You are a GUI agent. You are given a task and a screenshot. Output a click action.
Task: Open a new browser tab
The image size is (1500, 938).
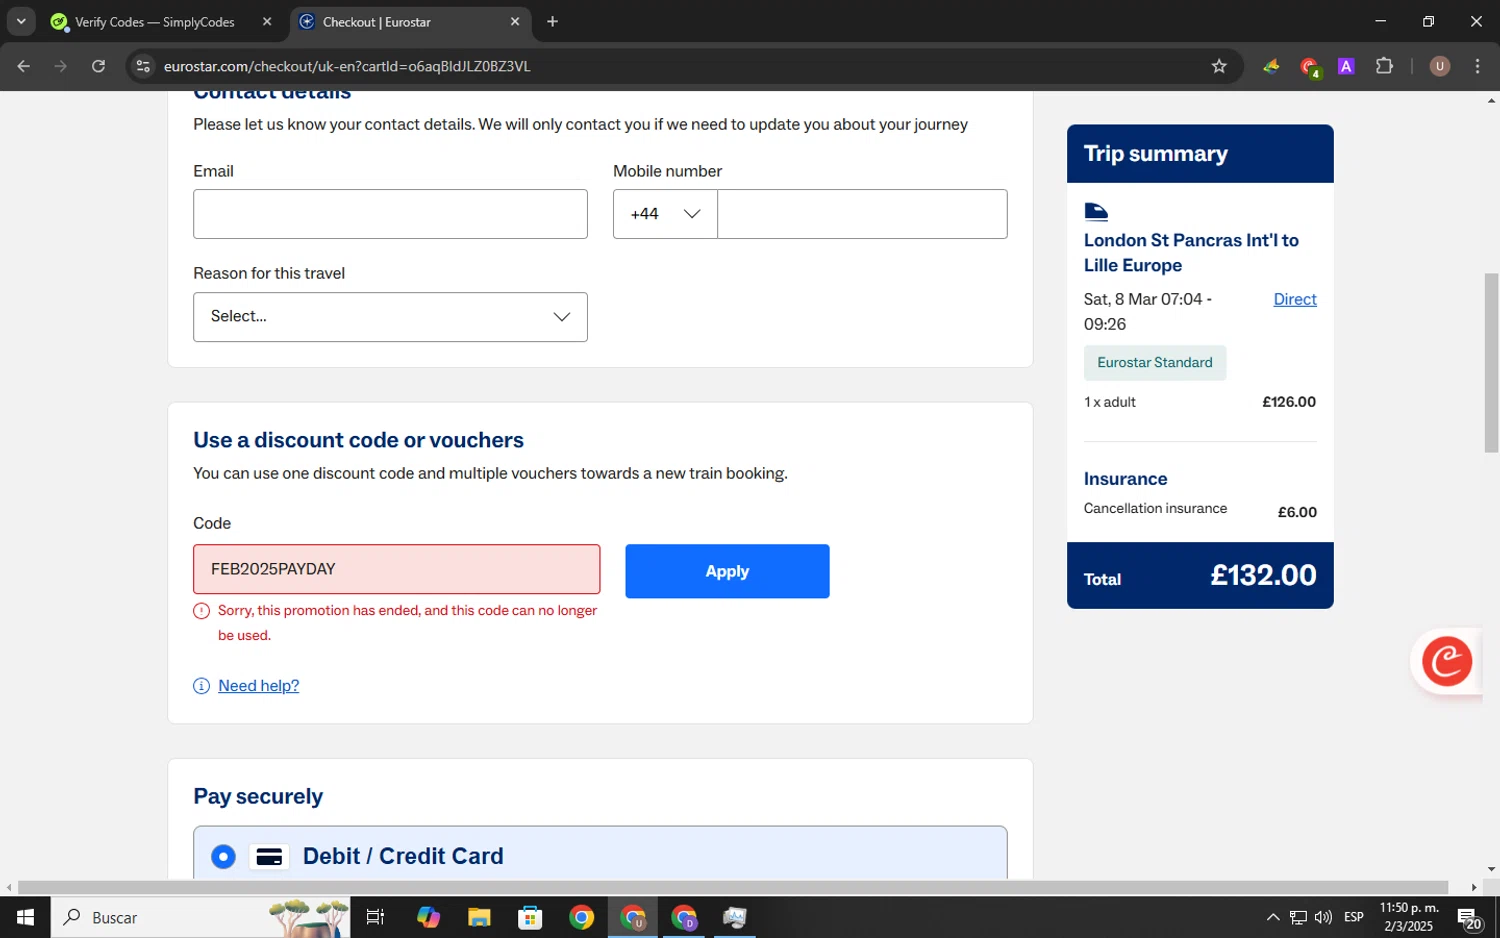pyautogui.click(x=552, y=22)
